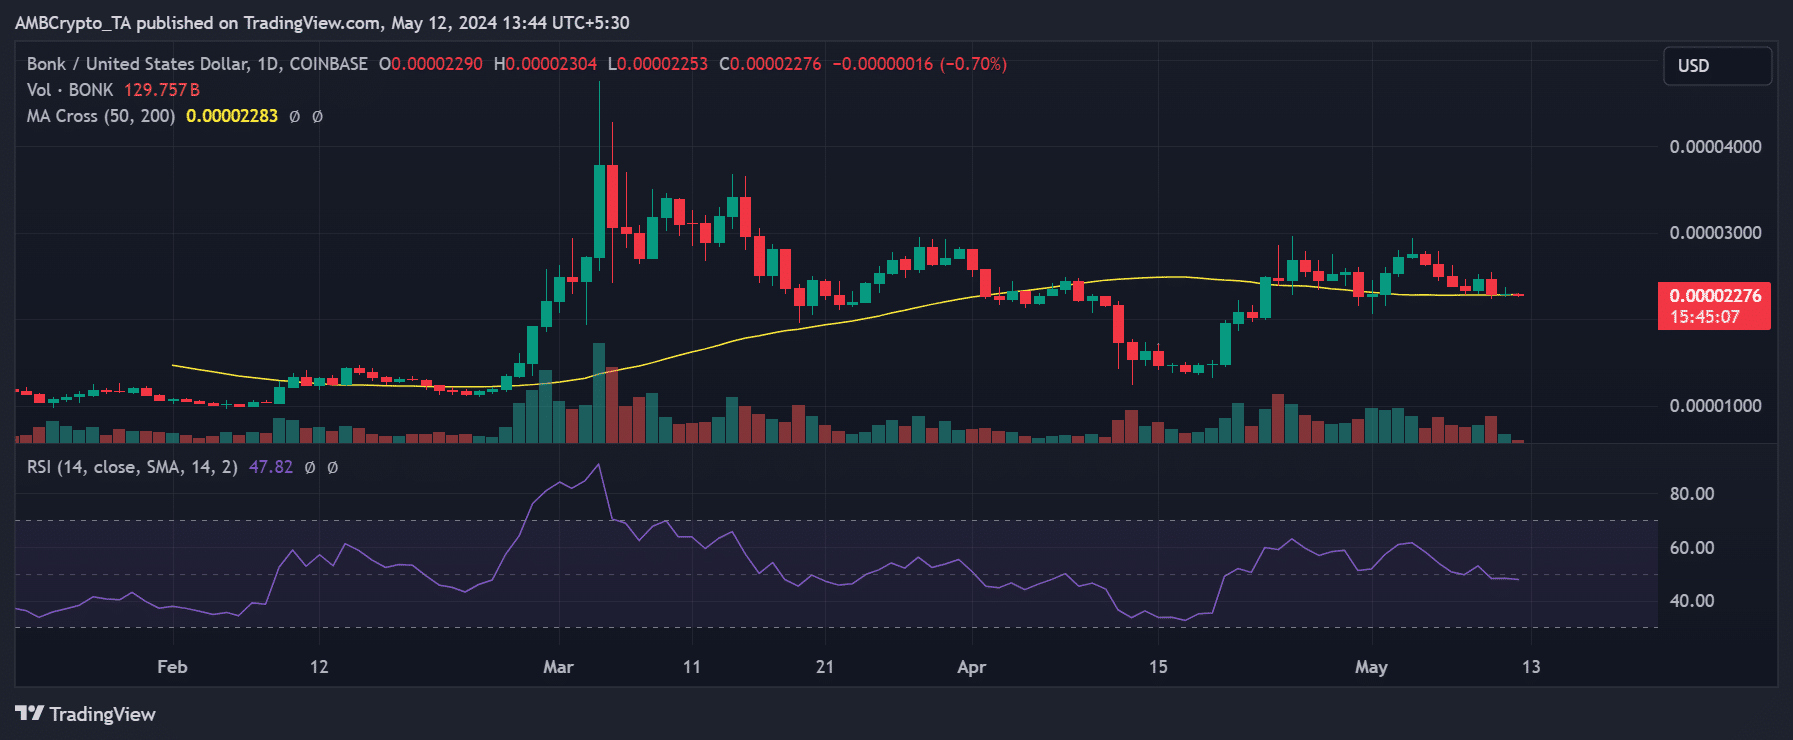Click the 0.00003000 price axis label
1793x740 pixels.
click(x=1715, y=233)
